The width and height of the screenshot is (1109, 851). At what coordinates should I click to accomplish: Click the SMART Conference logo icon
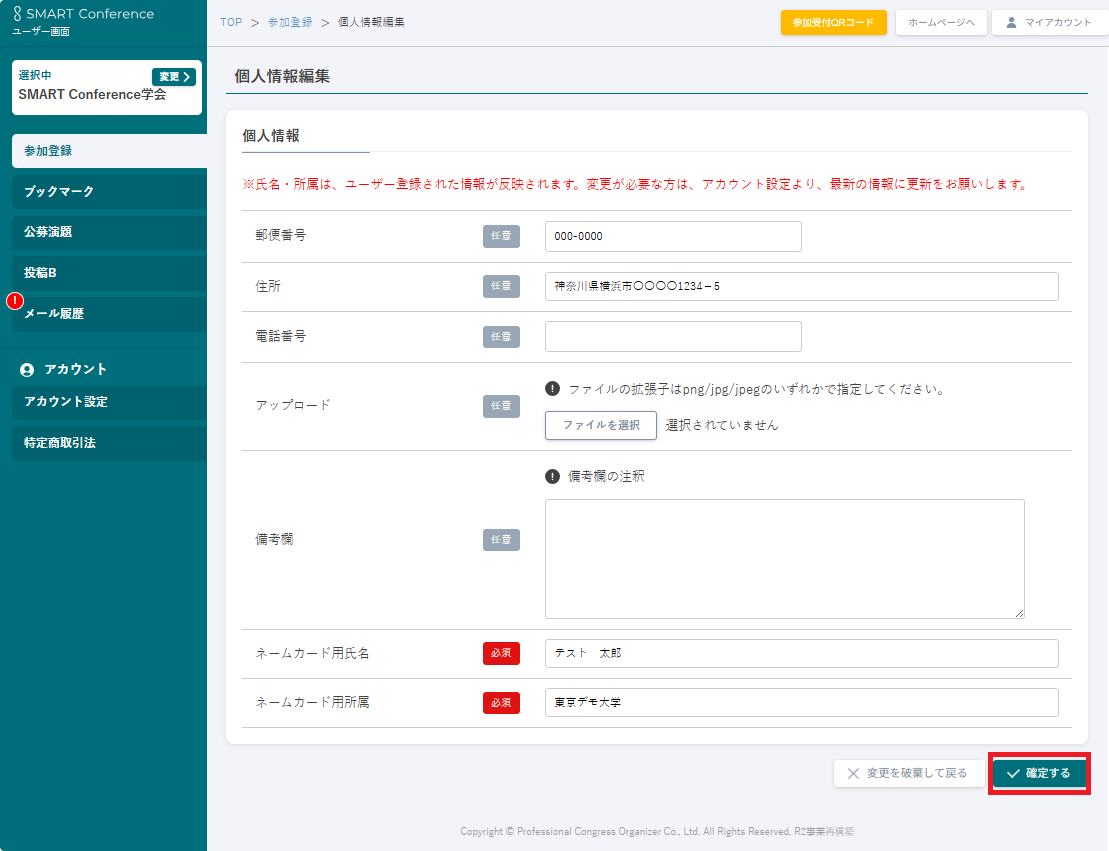(17, 14)
